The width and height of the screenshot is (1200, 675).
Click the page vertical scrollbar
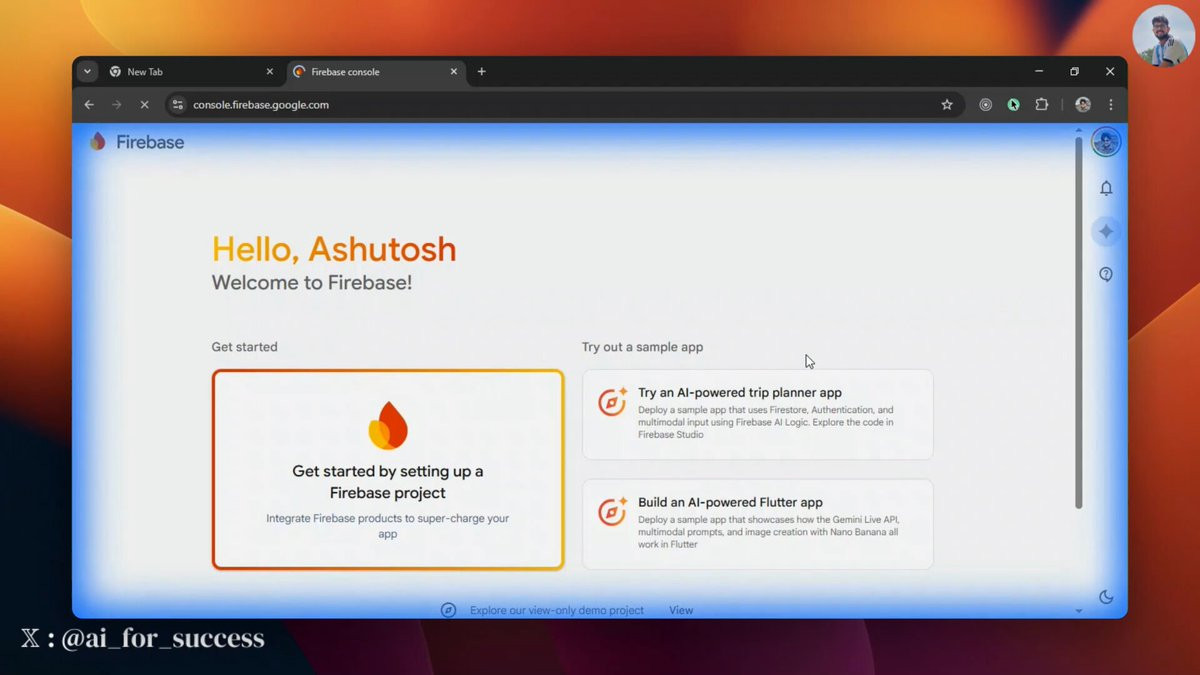[x=1078, y=322]
